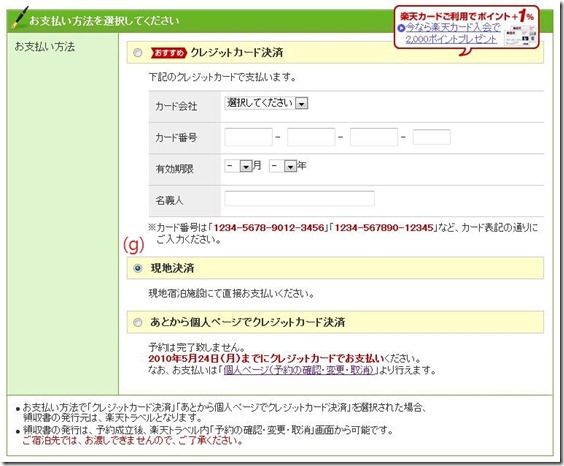This screenshot has width=564, height=466.
Task: Open the 今なら楽天カード入会で link
Action: click(453, 27)
